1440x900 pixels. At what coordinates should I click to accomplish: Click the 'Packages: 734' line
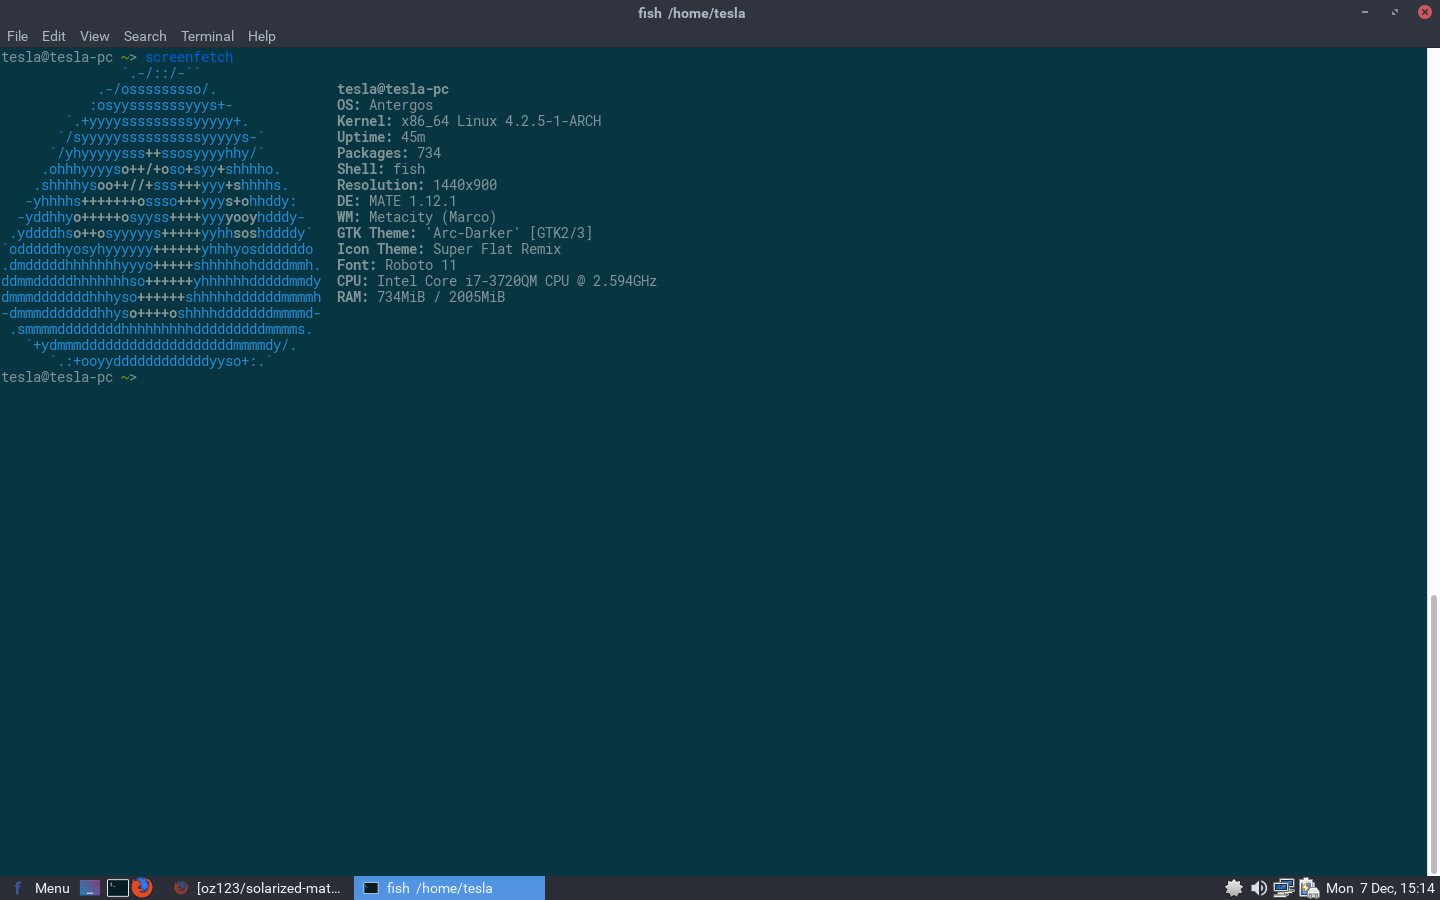pos(389,153)
